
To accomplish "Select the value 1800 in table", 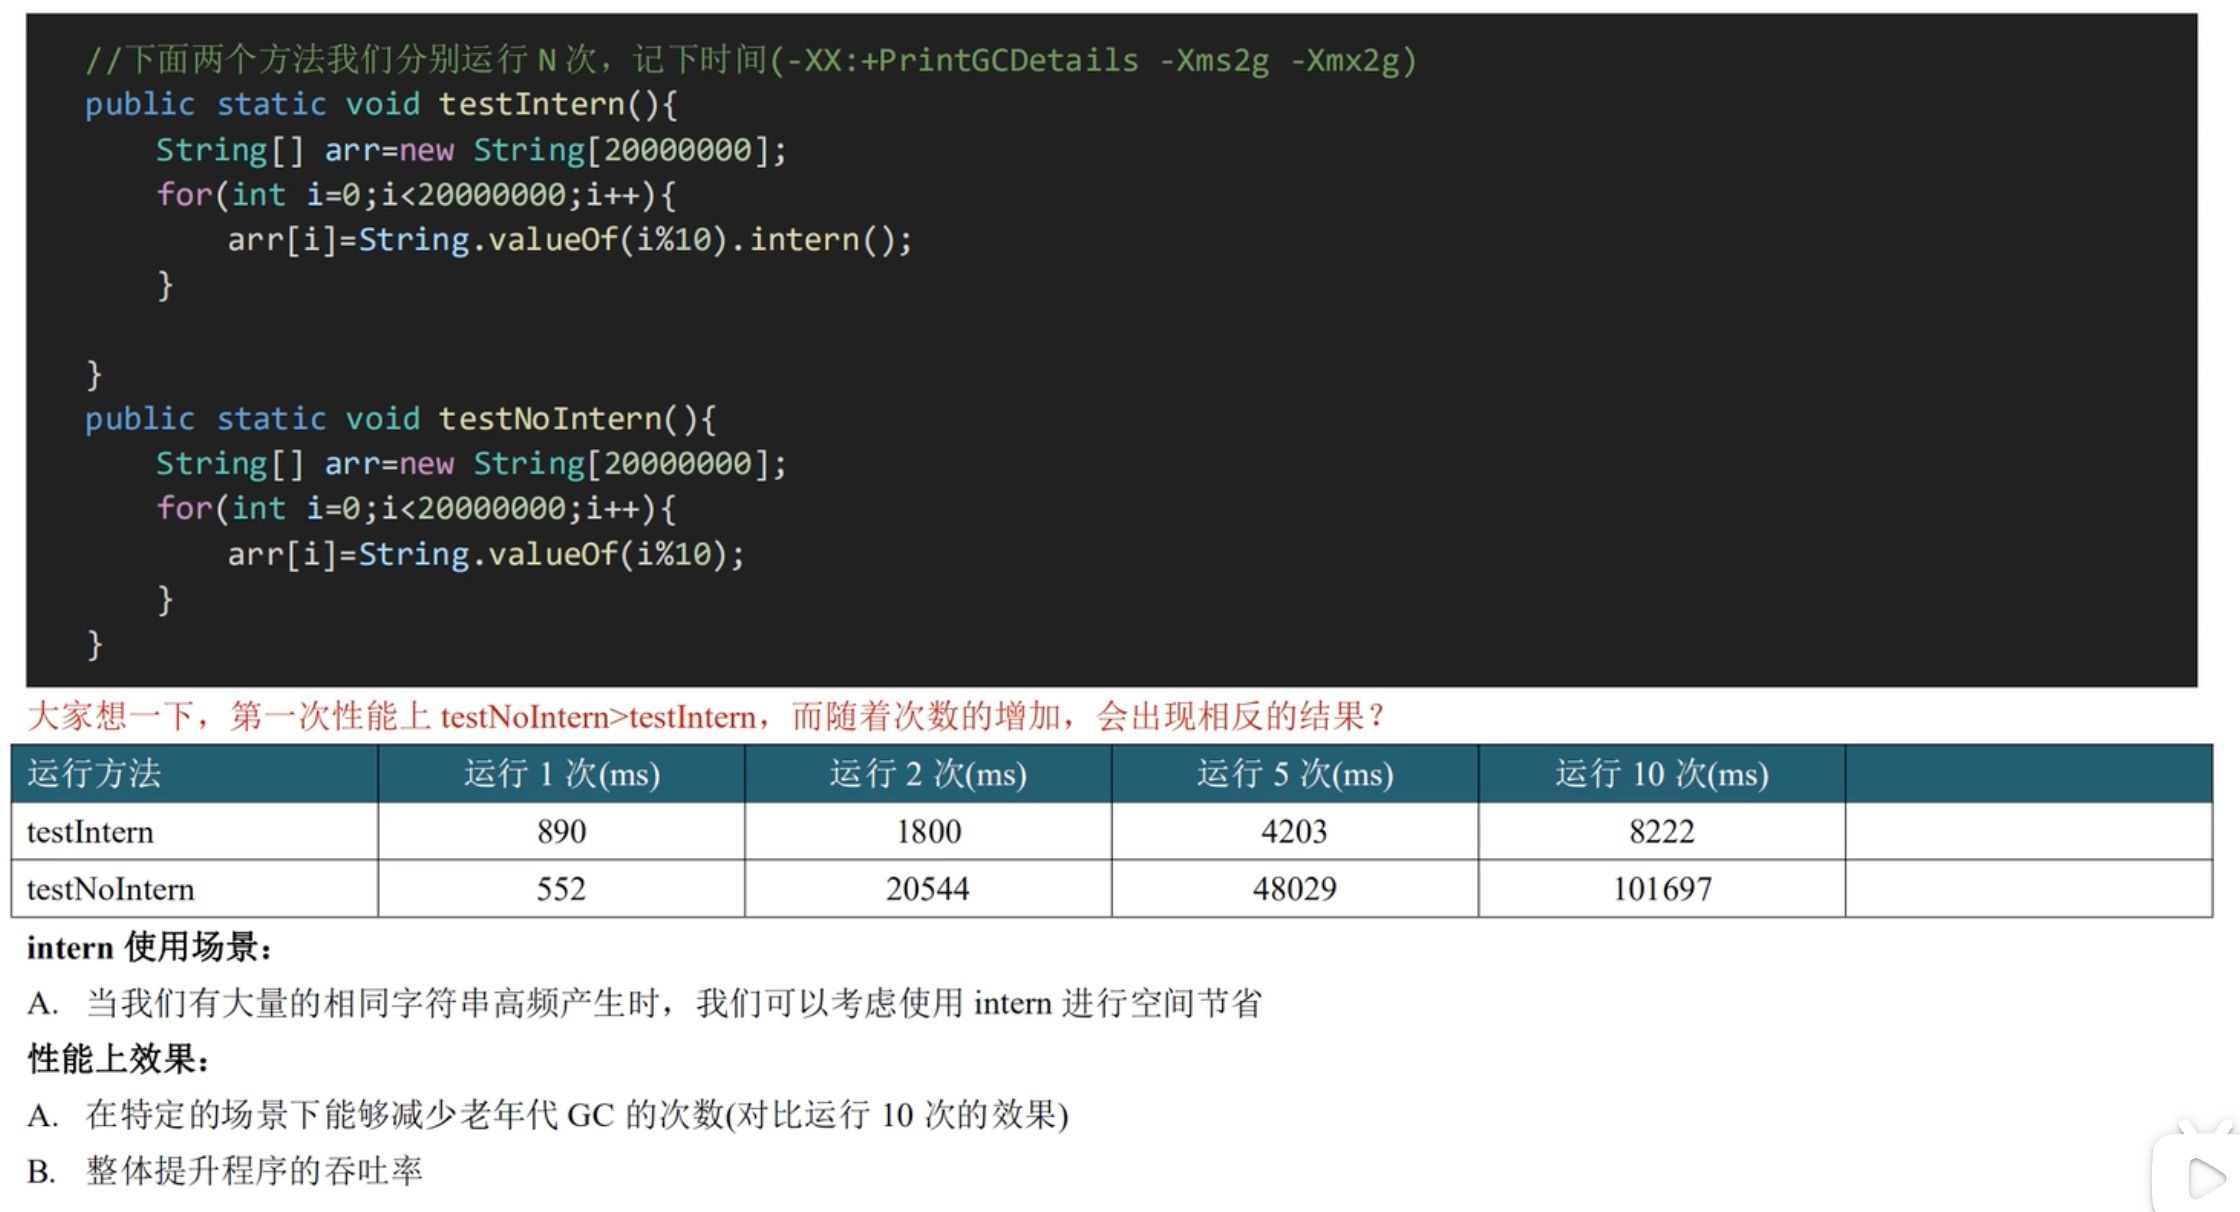I will (x=928, y=832).
